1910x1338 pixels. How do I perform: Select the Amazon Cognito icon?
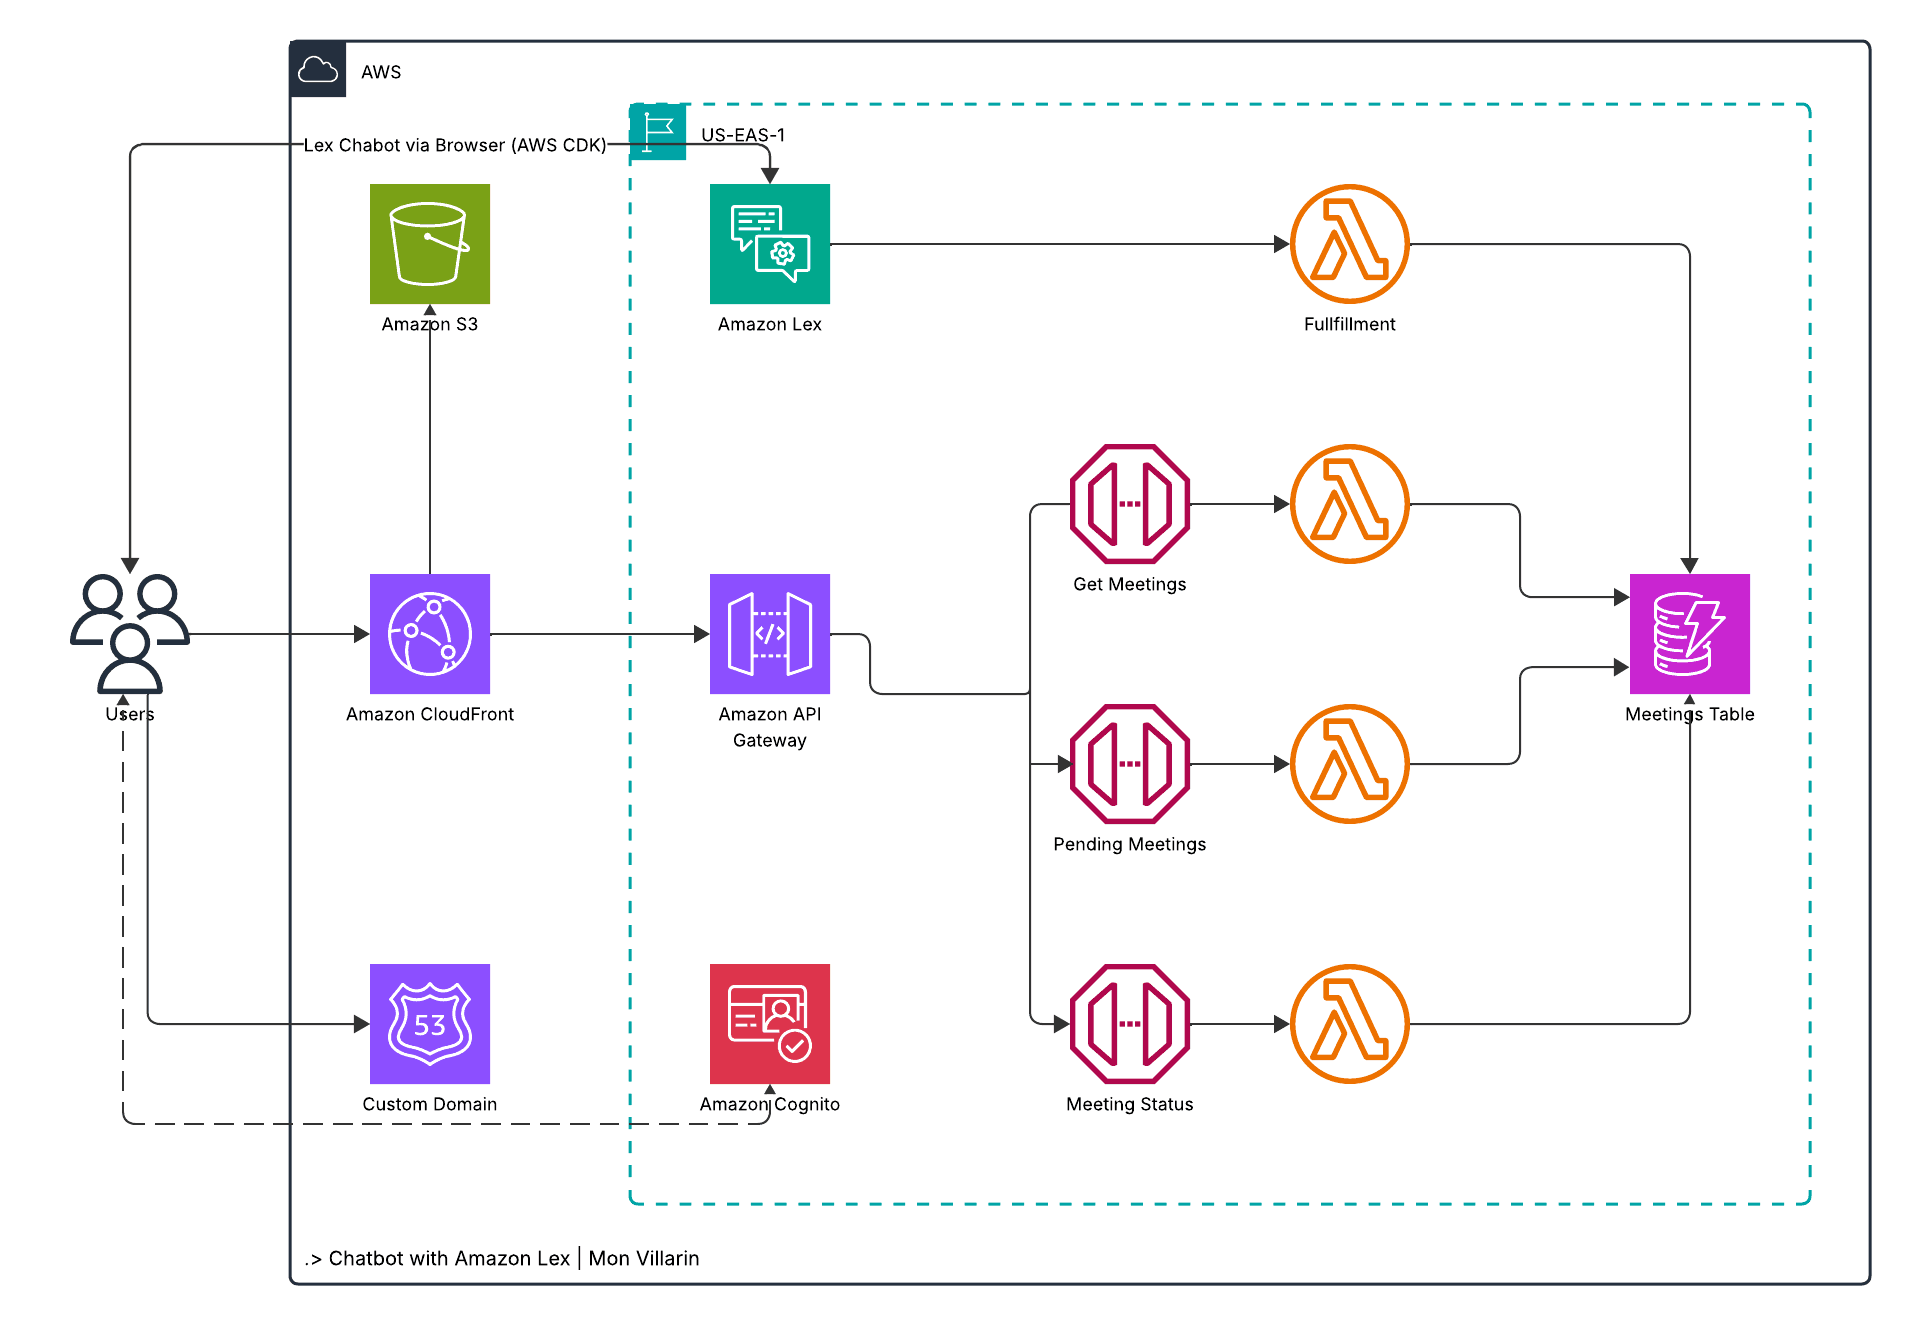coord(769,1023)
